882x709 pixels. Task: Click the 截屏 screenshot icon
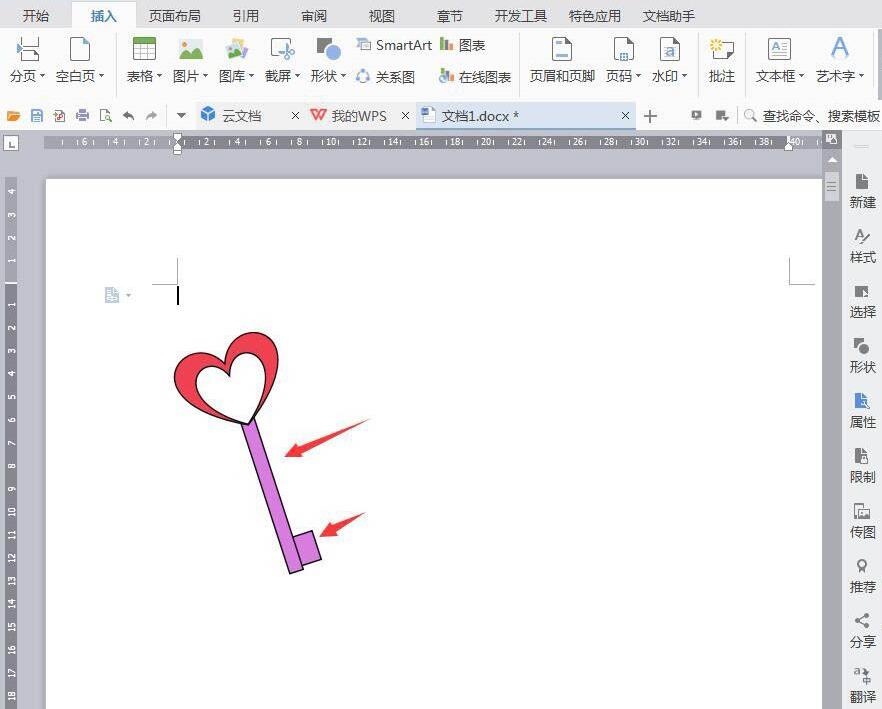click(x=282, y=49)
